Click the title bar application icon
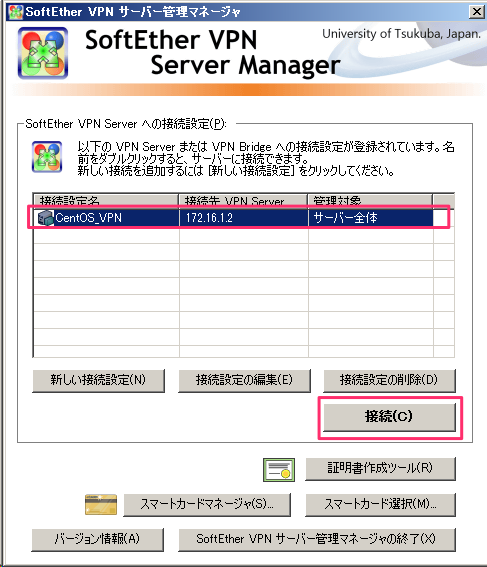 16,12
